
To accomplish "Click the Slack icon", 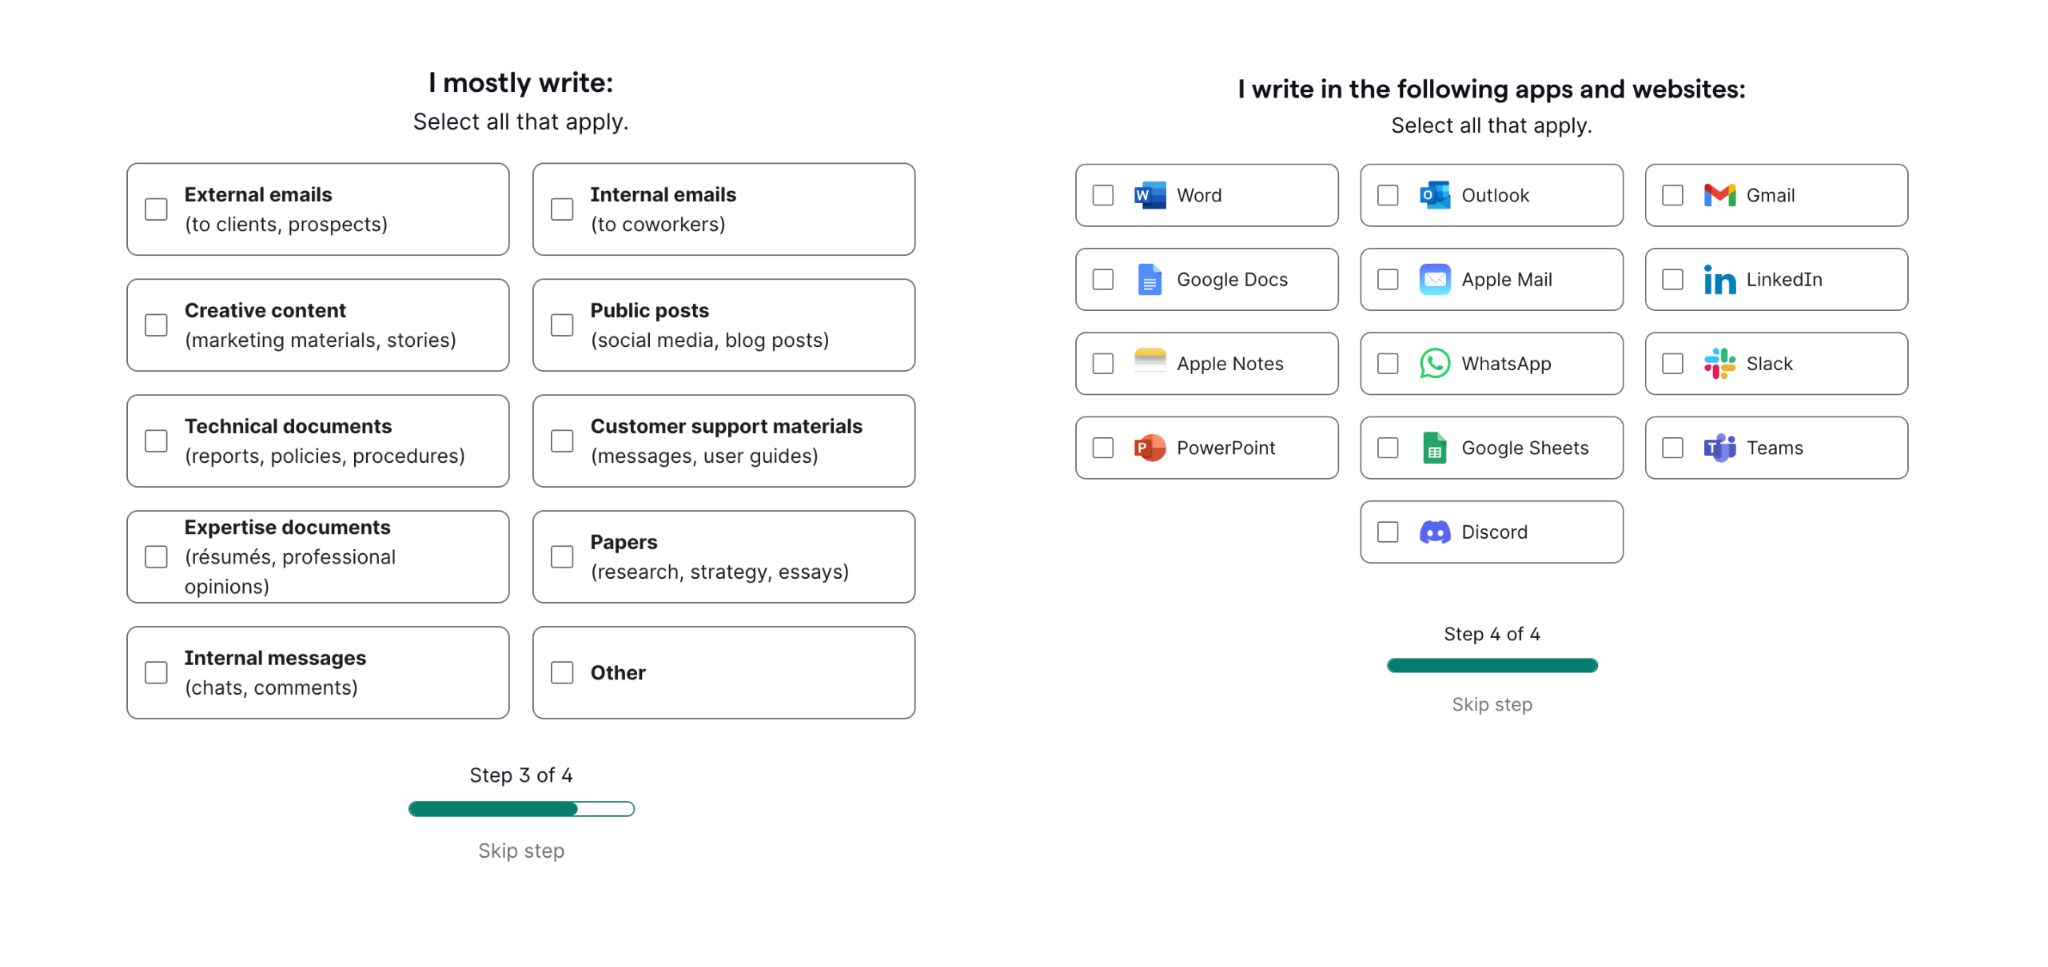I will (x=1719, y=363).
